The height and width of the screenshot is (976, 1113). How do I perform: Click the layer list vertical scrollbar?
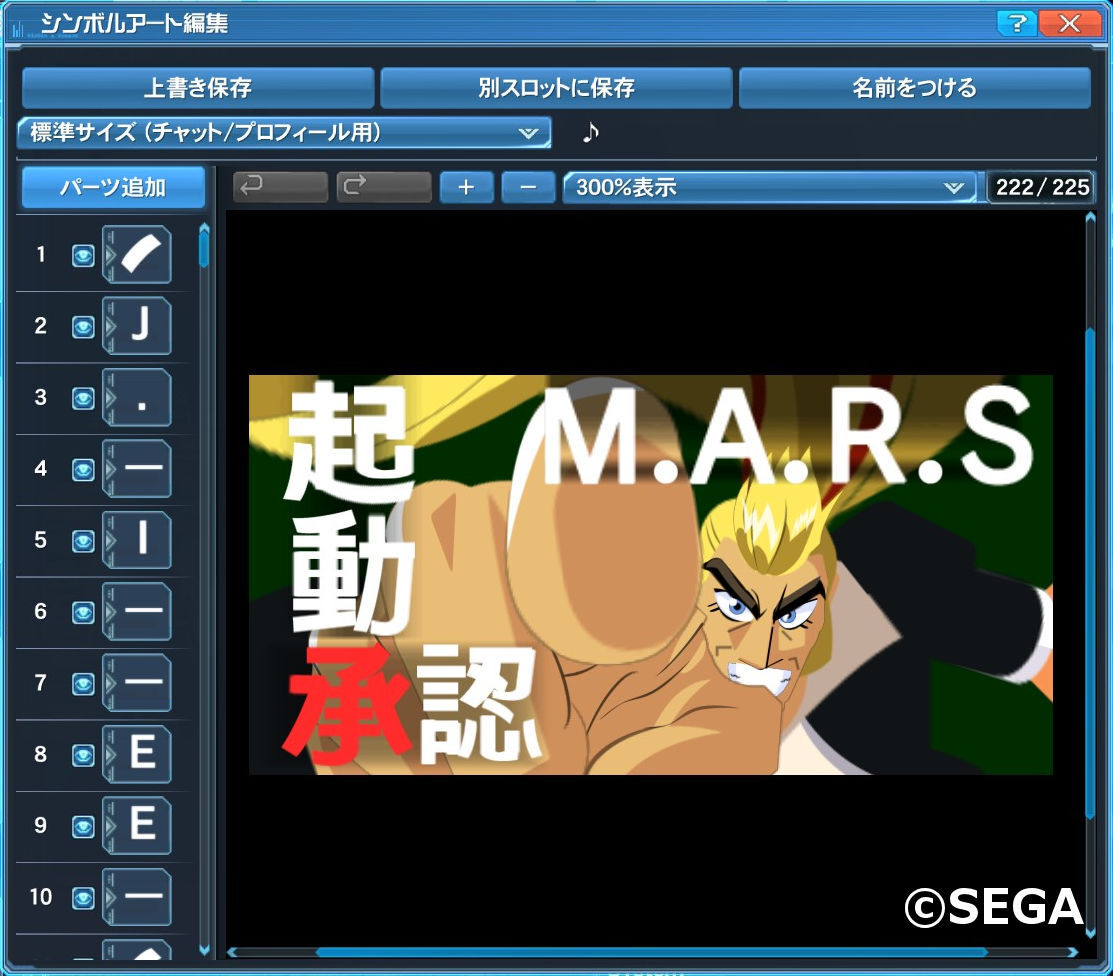204,248
